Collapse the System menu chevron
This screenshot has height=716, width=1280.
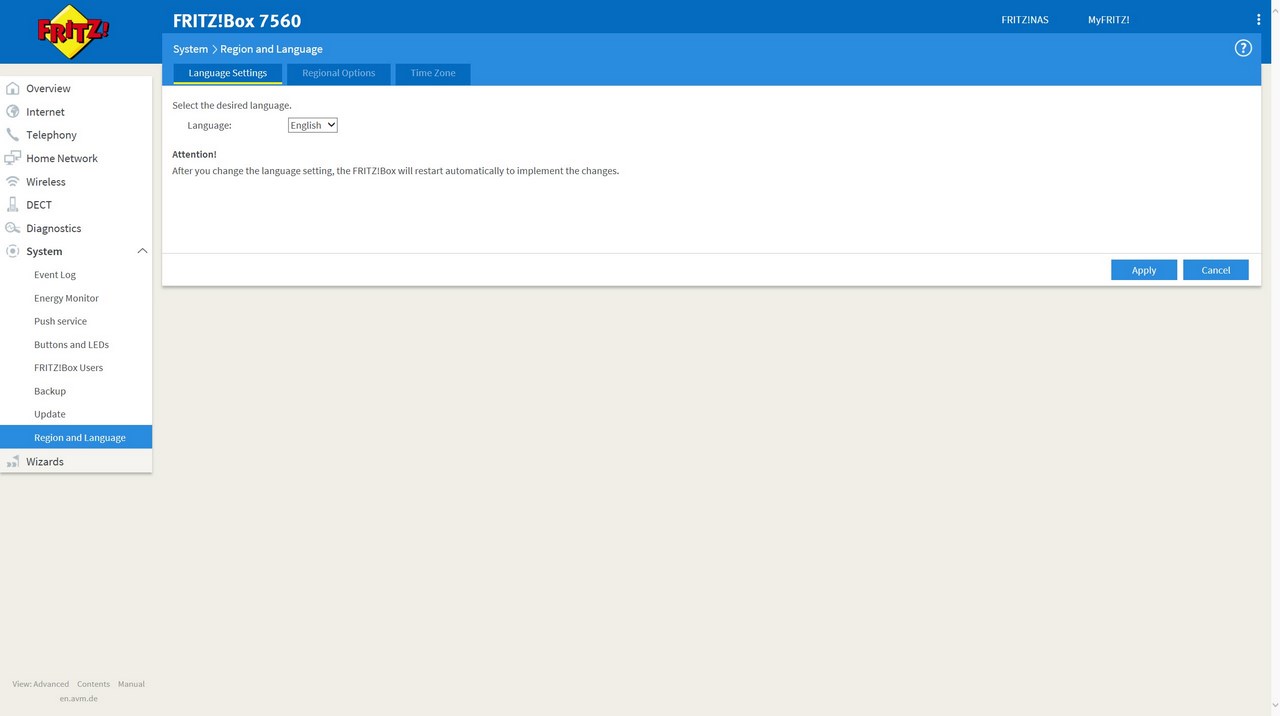(142, 251)
